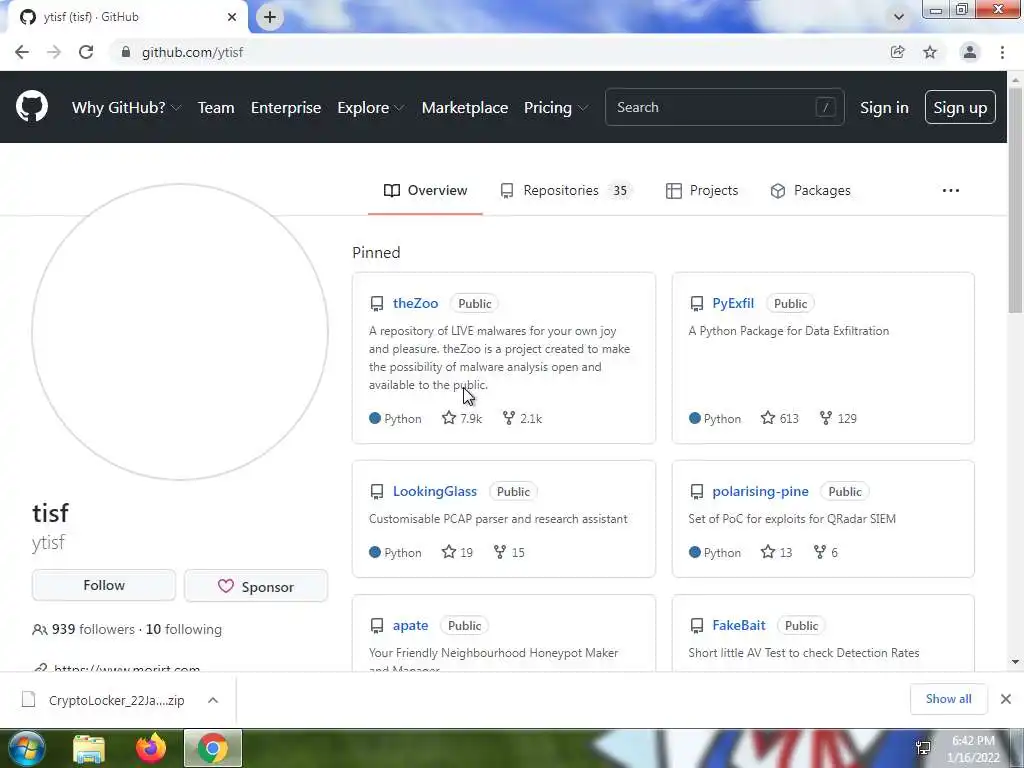This screenshot has width=1024, height=768.
Task: Switch to Packages tab
Action: click(810, 191)
